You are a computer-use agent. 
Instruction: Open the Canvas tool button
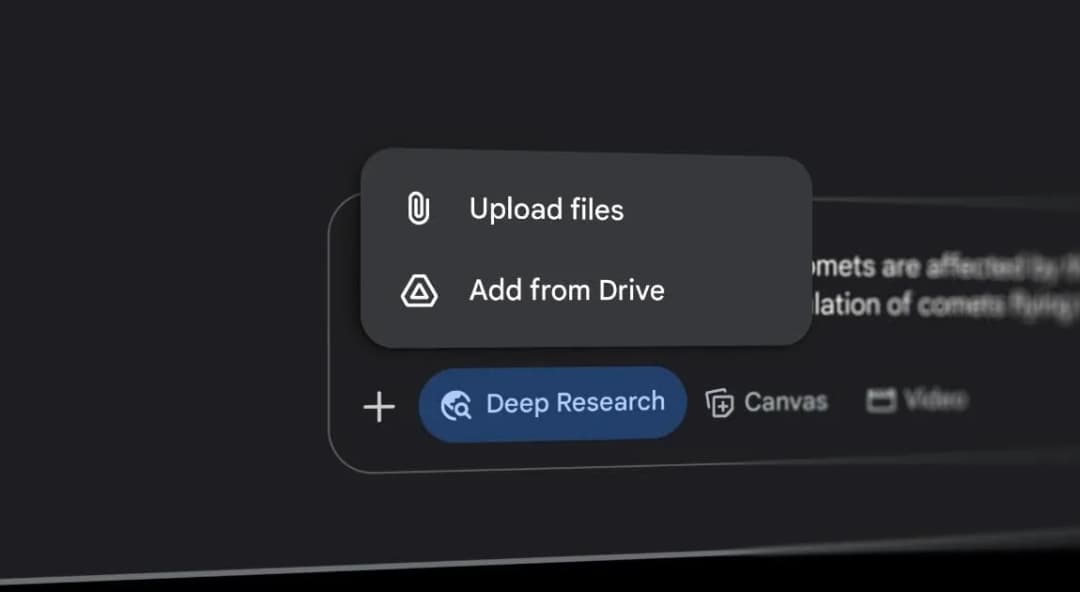766,402
